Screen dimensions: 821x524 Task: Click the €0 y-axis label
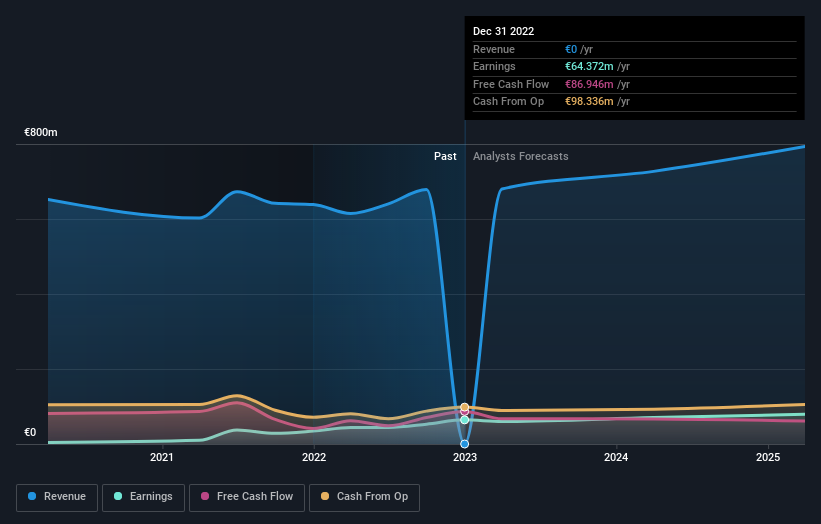tap(30, 432)
